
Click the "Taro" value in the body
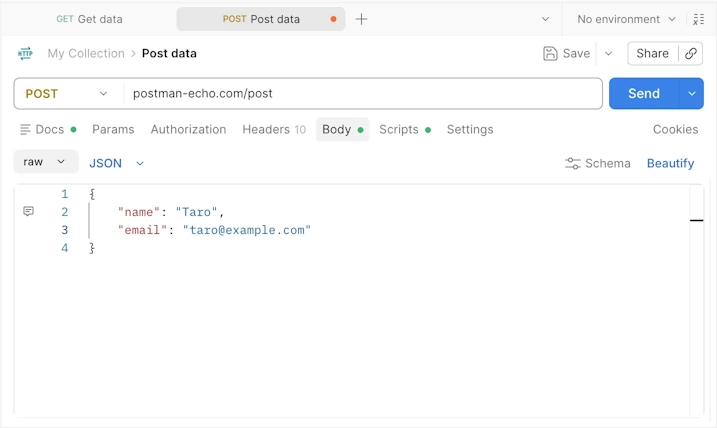click(x=196, y=212)
